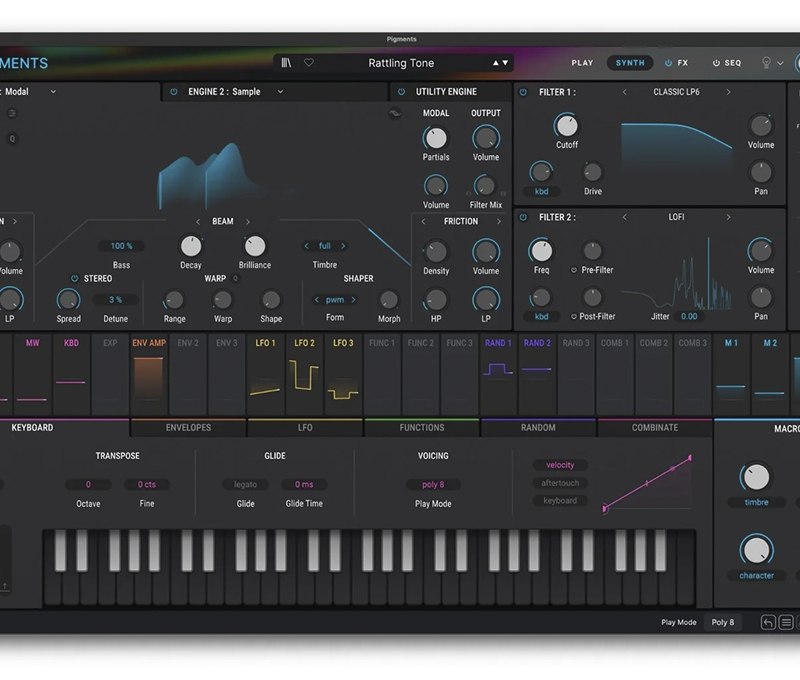Screen dimensions: 800x680
Task: Click the keyboard curve button
Action: tap(560, 500)
